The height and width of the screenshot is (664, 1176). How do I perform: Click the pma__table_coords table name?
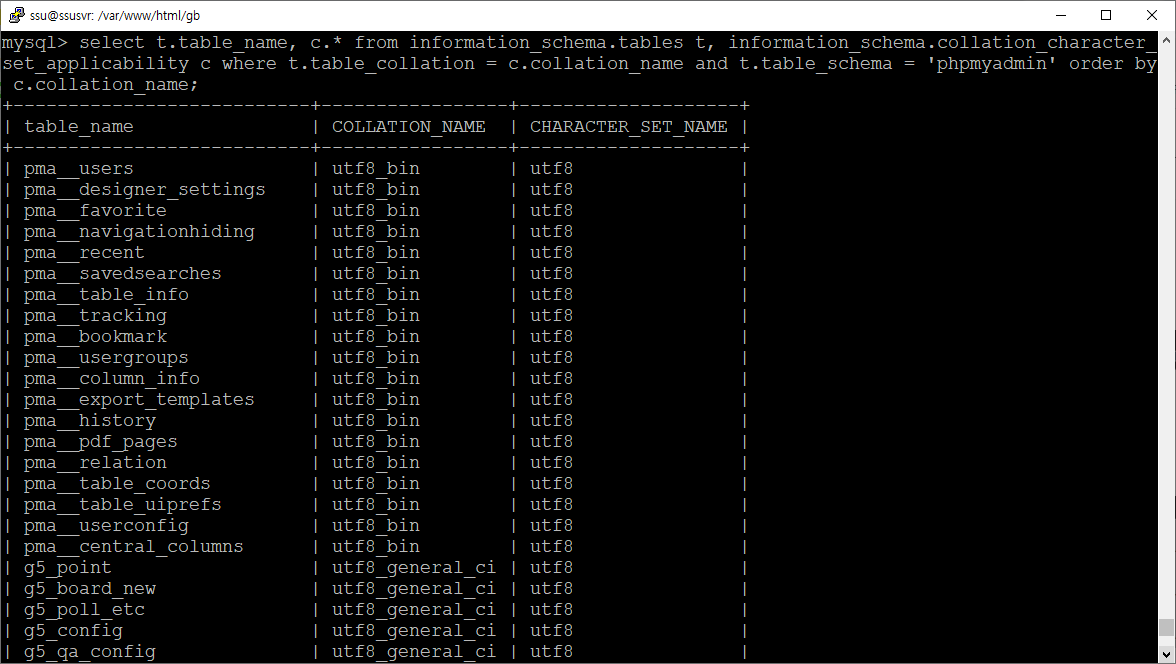117,484
